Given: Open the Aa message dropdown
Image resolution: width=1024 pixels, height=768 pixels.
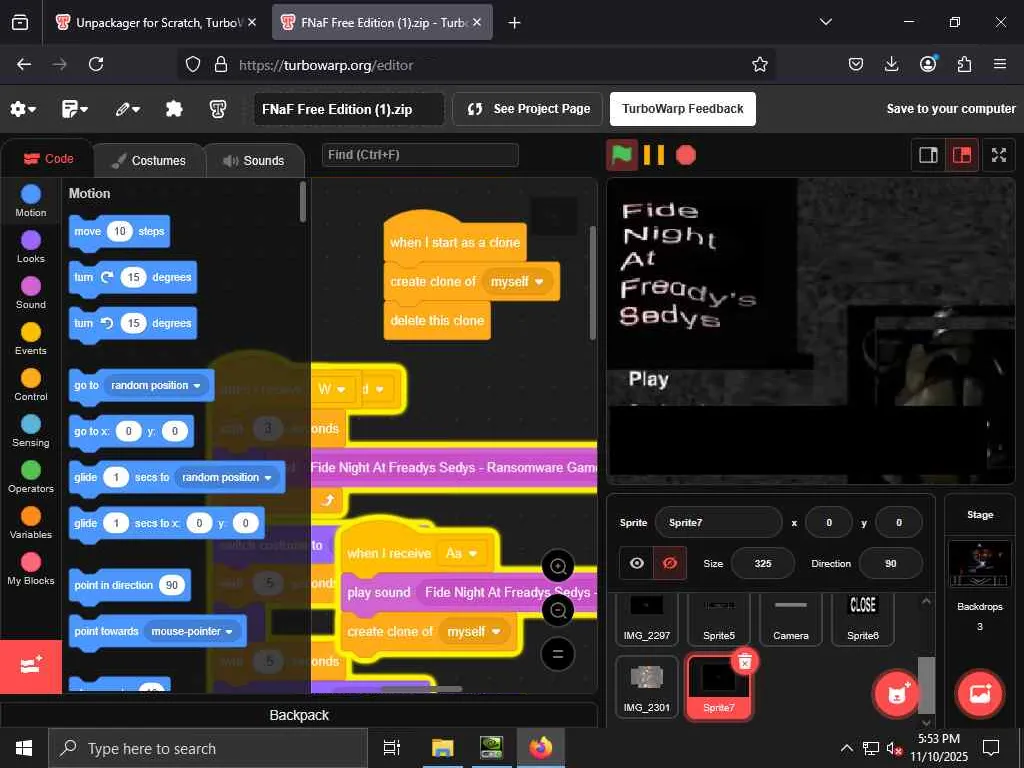Looking at the screenshot, I should tap(461, 553).
